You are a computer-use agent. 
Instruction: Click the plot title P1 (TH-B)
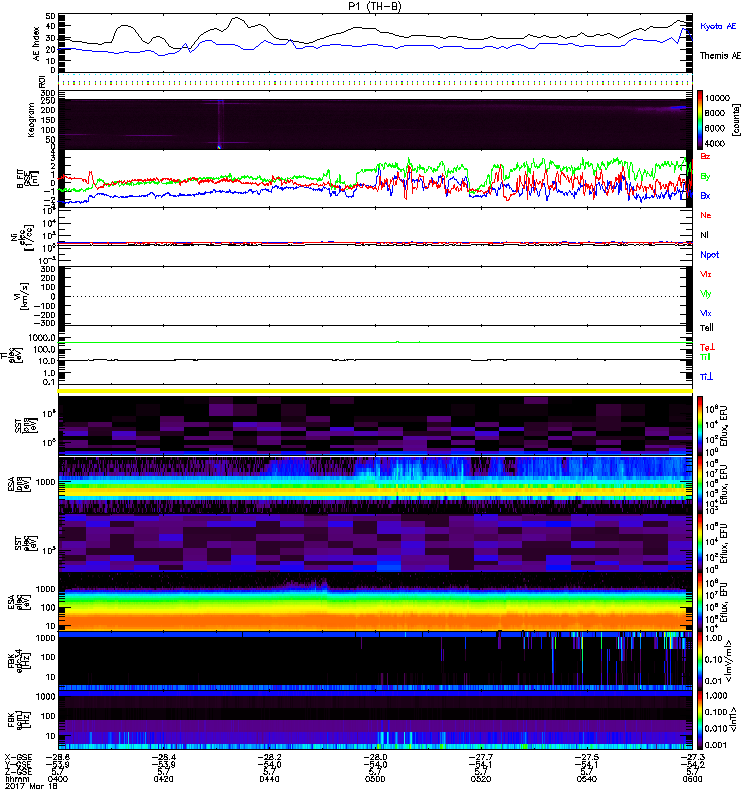pos(374,6)
